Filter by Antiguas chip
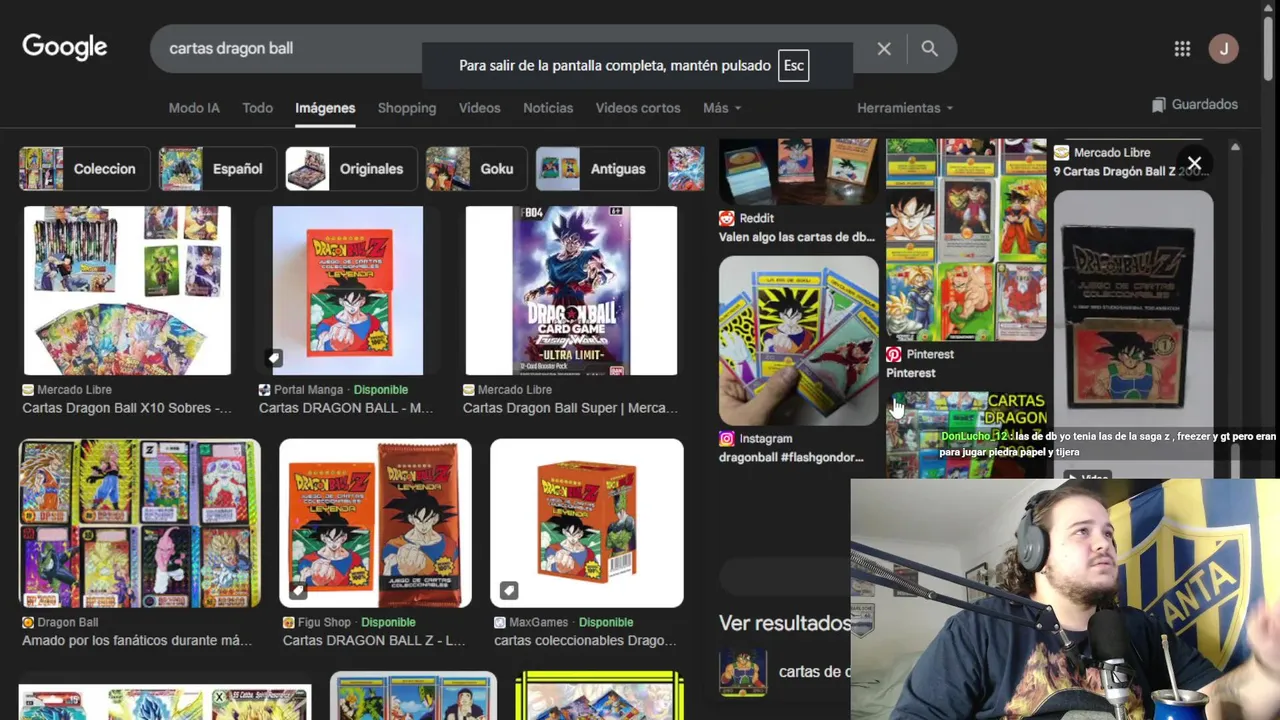This screenshot has height=720, width=1280. coord(598,169)
